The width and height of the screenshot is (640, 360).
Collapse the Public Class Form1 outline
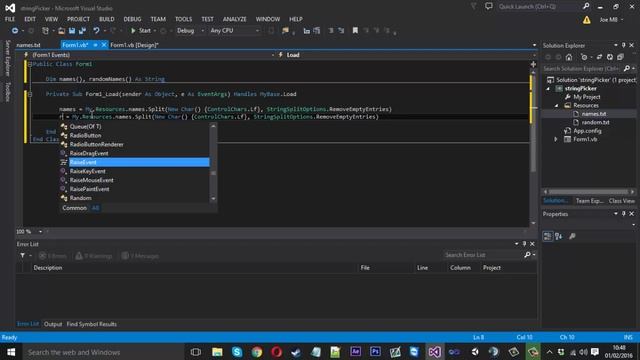coord(30,64)
